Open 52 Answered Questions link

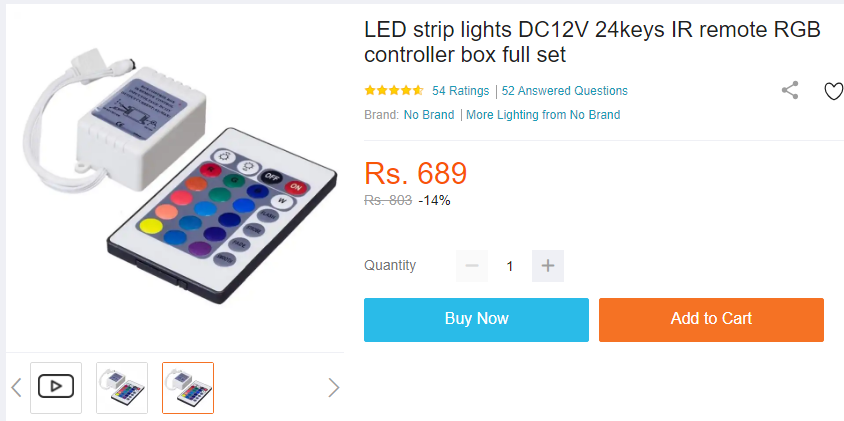coord(565,91)
